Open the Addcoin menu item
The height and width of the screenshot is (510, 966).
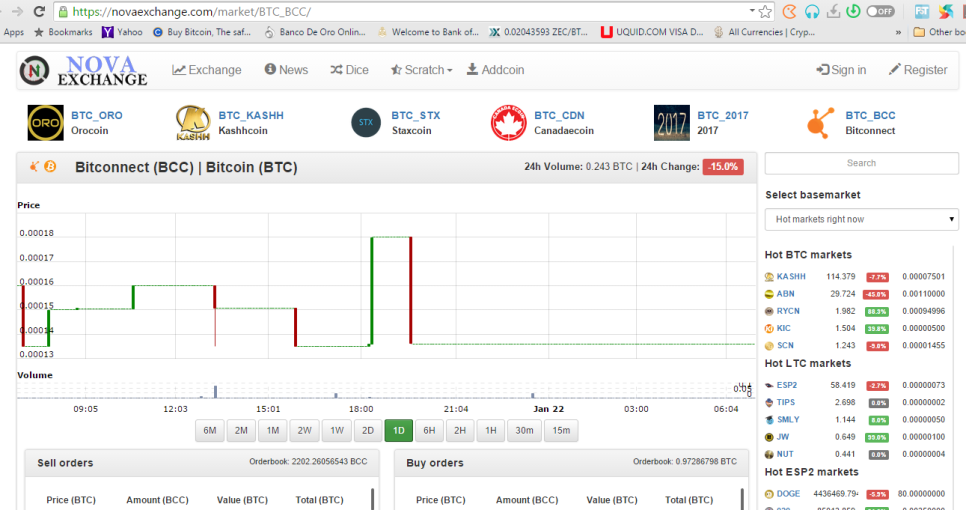[495, 70]
